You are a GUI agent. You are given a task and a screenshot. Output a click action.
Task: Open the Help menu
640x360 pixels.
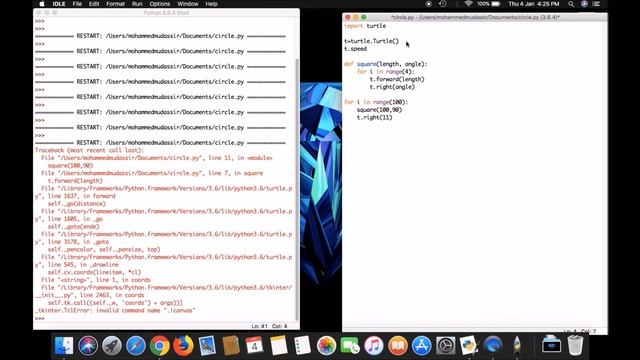tap(211, 4)
